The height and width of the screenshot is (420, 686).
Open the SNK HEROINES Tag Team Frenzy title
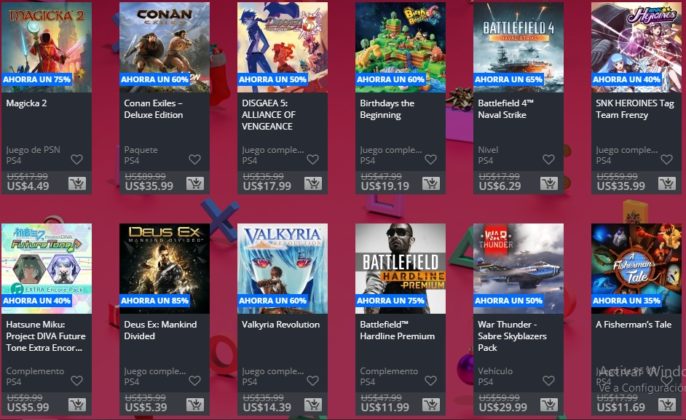[635, 109]
